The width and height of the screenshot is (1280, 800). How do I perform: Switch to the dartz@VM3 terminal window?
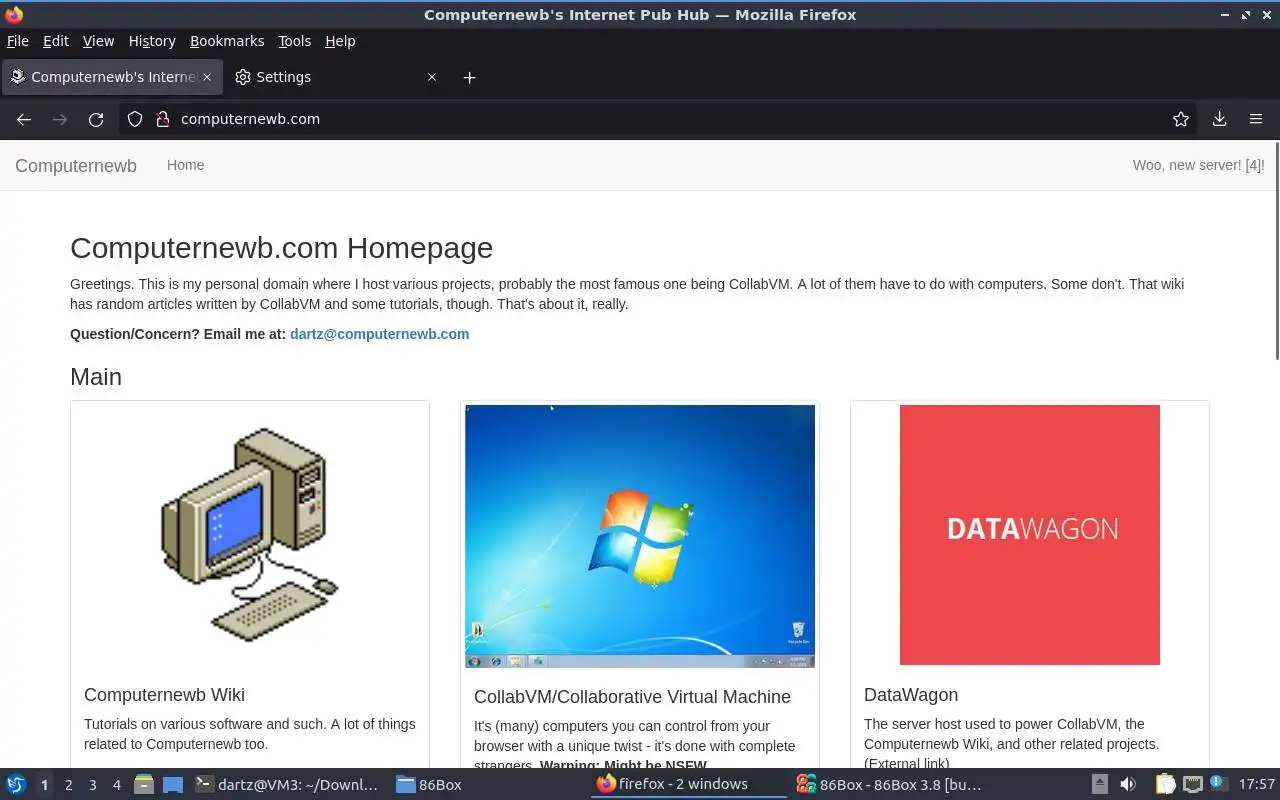(x=287, y=784)
